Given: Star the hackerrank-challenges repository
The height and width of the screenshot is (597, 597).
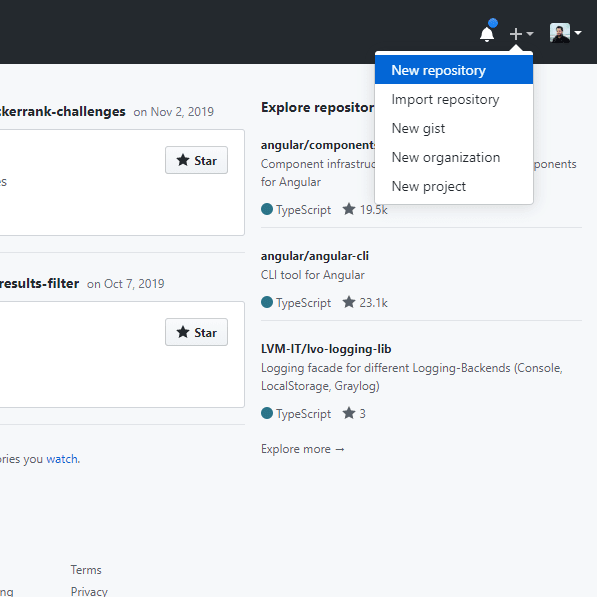Looking at the screenshot, I should [x=196, y=160].
